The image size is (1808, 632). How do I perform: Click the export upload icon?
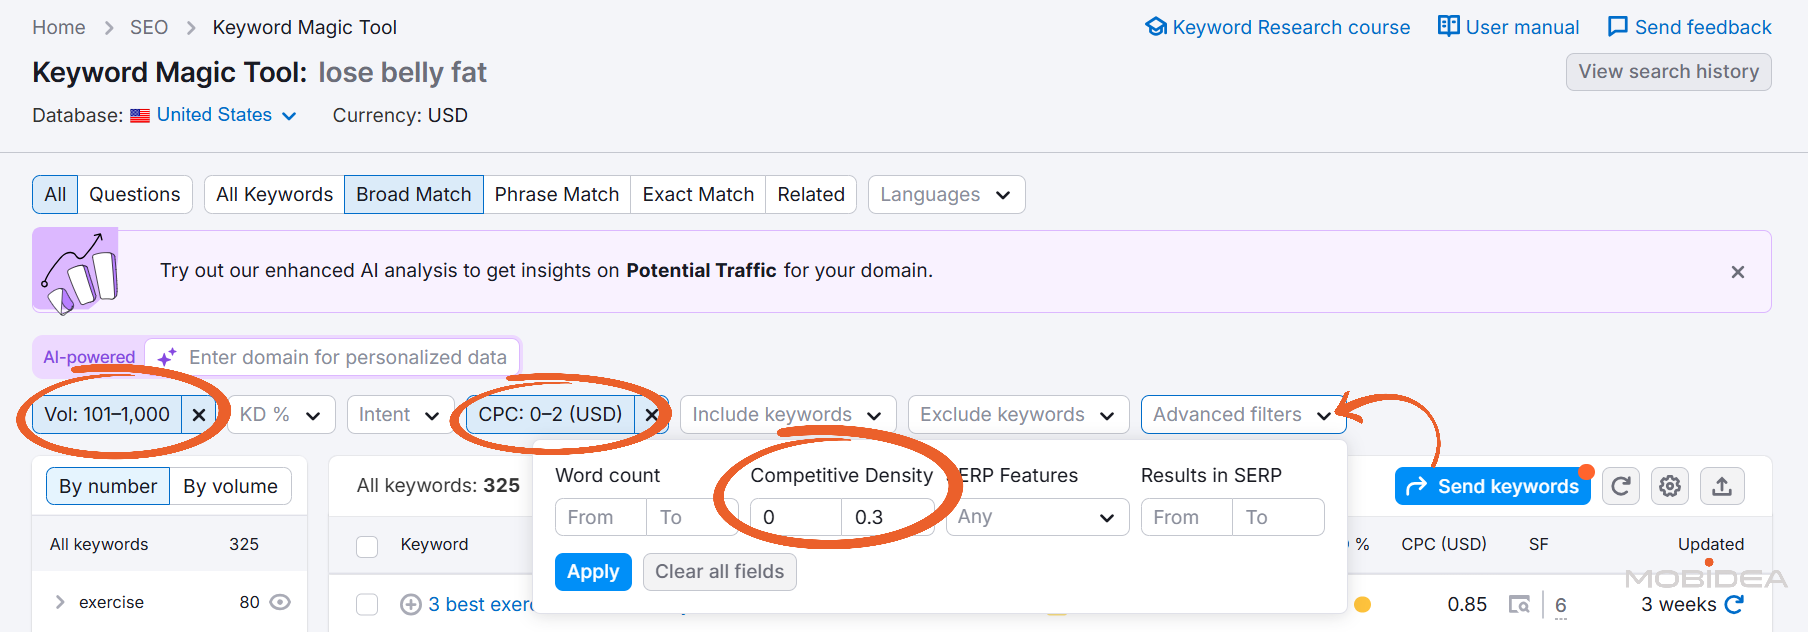[x=1721, y=486]
